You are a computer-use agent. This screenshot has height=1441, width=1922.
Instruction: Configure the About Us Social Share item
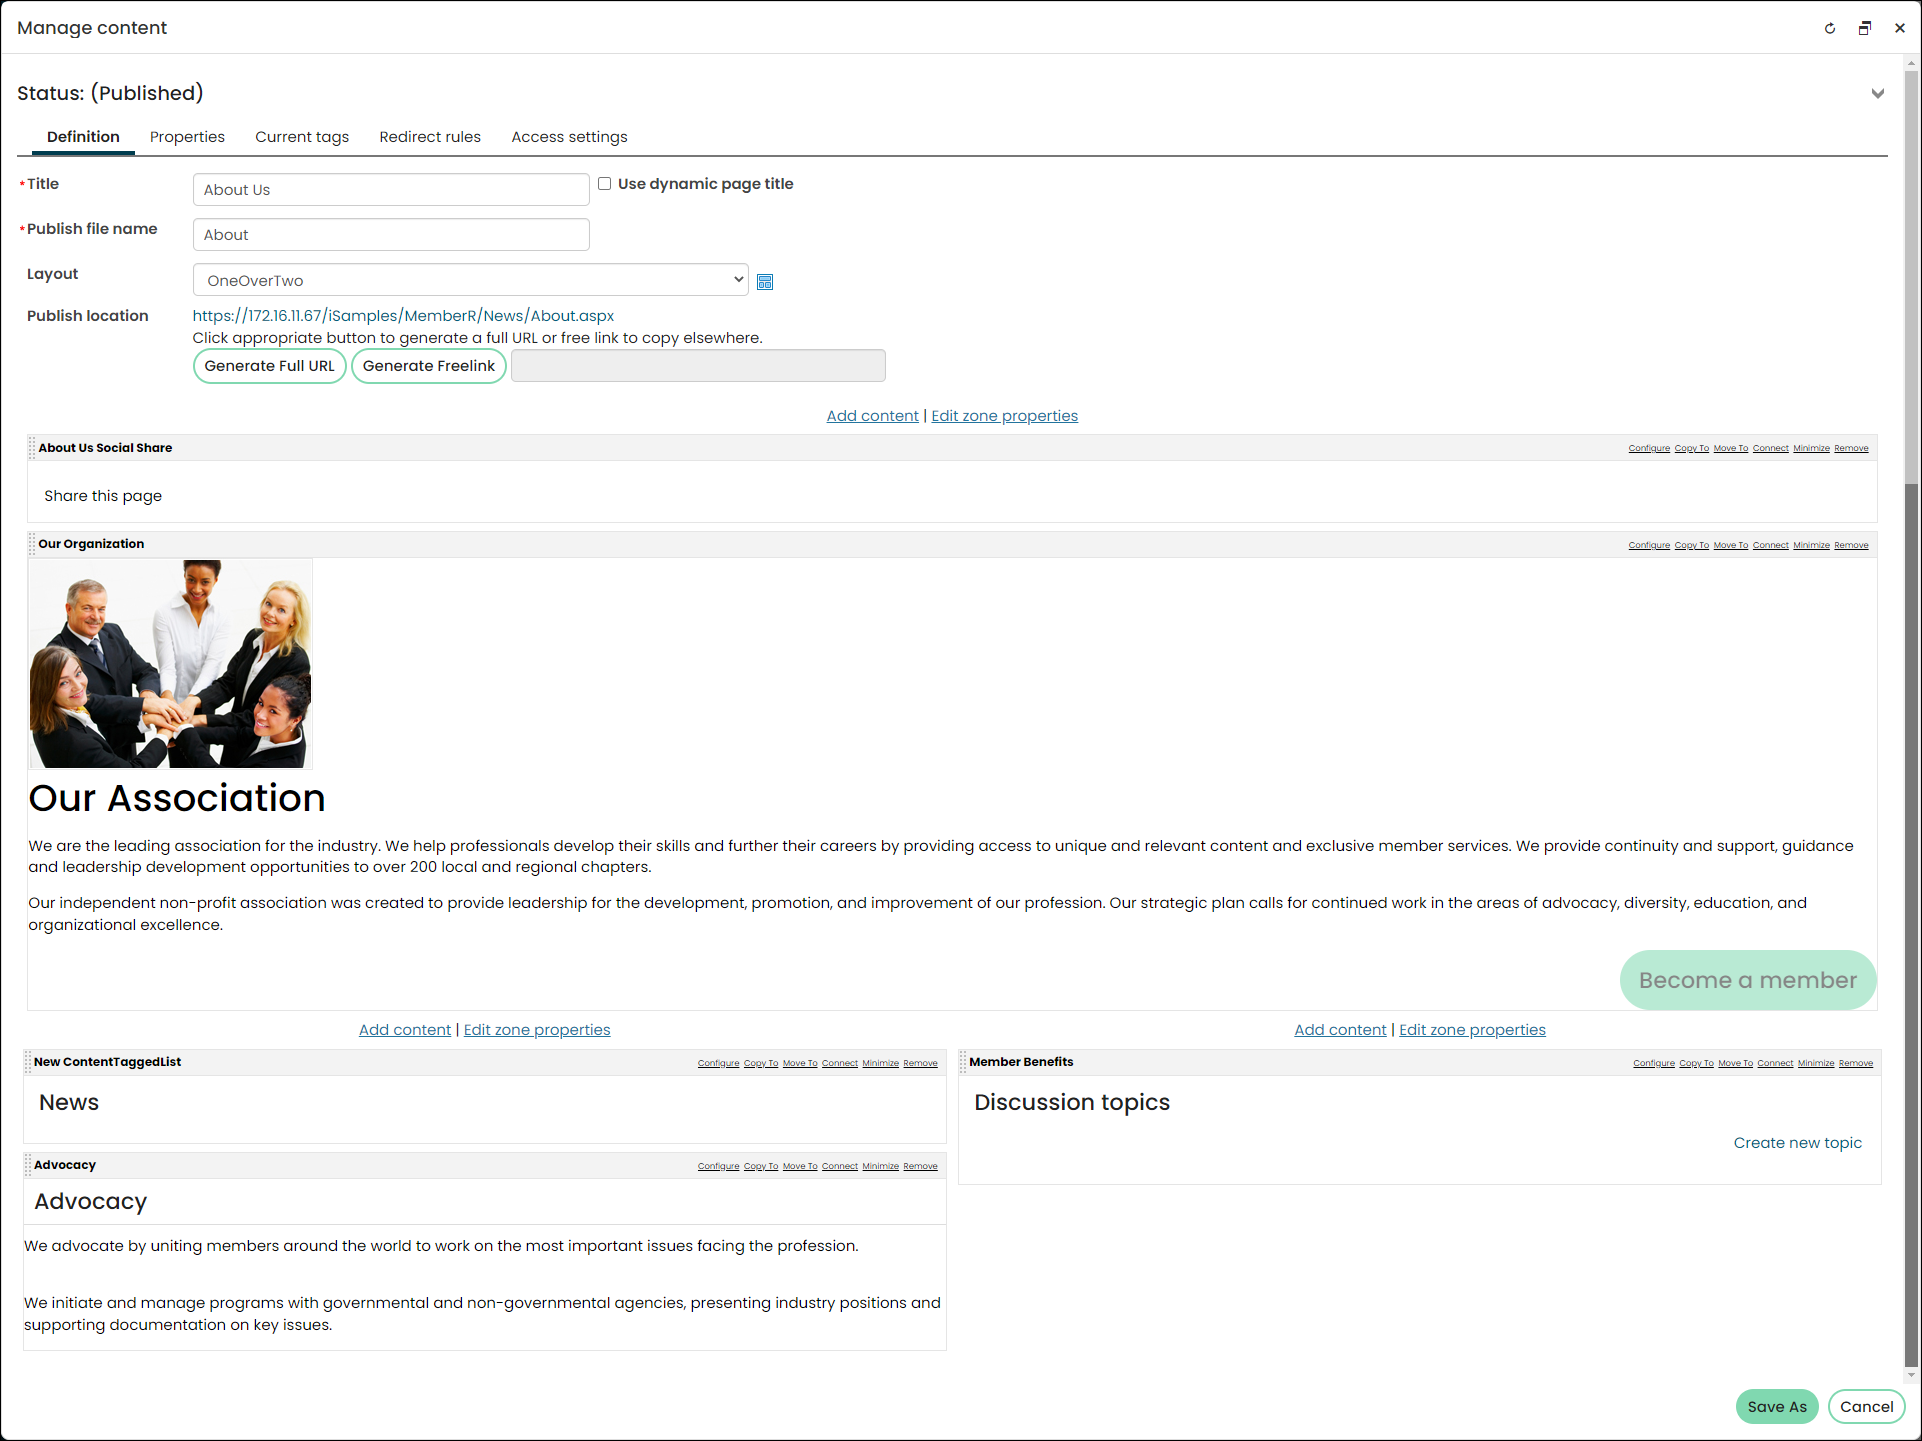(x=1649, y=448)
